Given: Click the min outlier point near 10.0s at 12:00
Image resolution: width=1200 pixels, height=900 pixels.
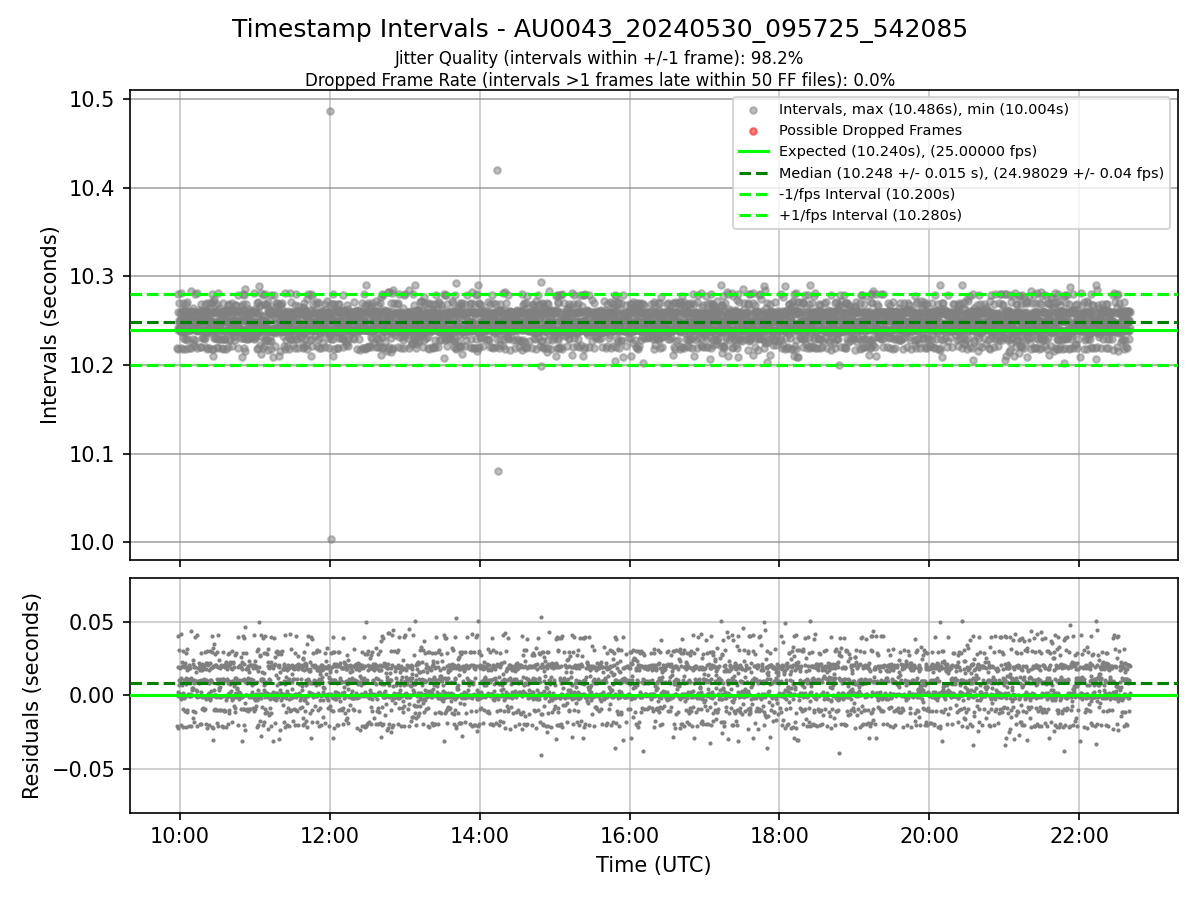Looking at the screenshot, I should coord(331,539).
